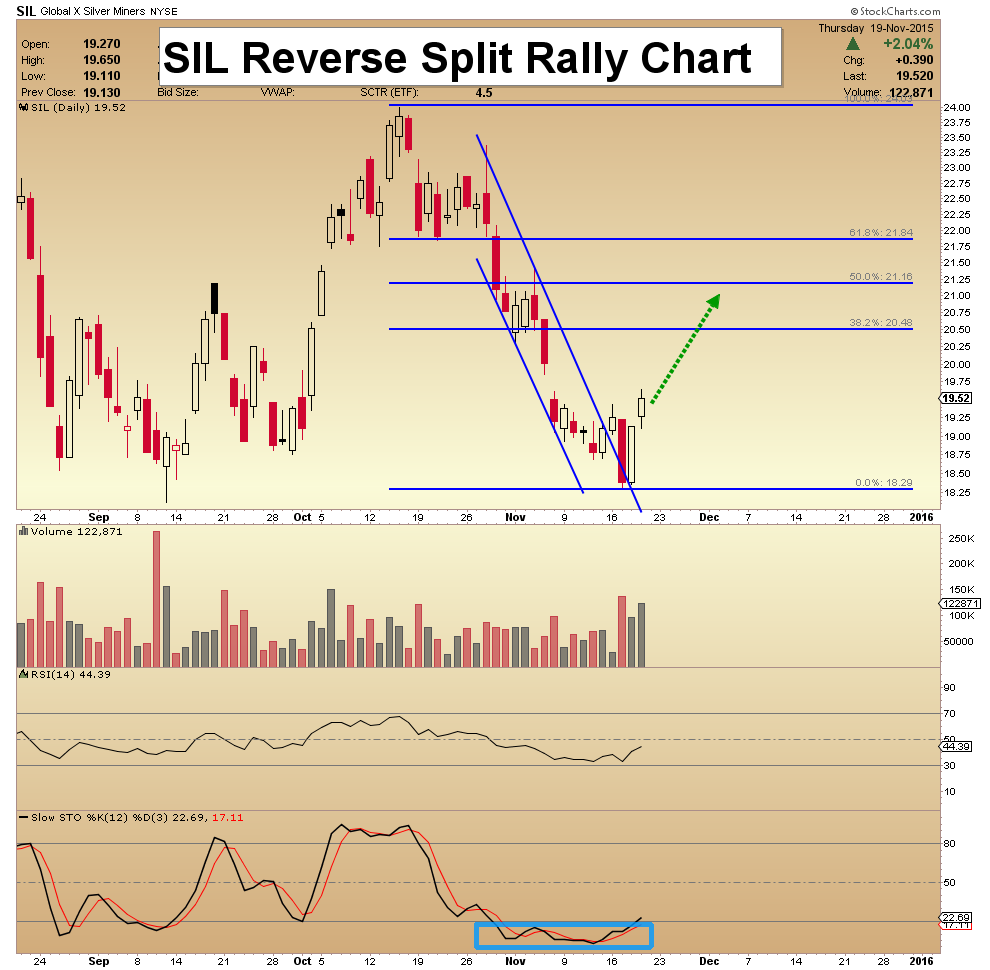This screenshot has height=970, width=990.
Task: Click the 'Slow STO %K(12) %D(3)' label
Action: point(100,817)
